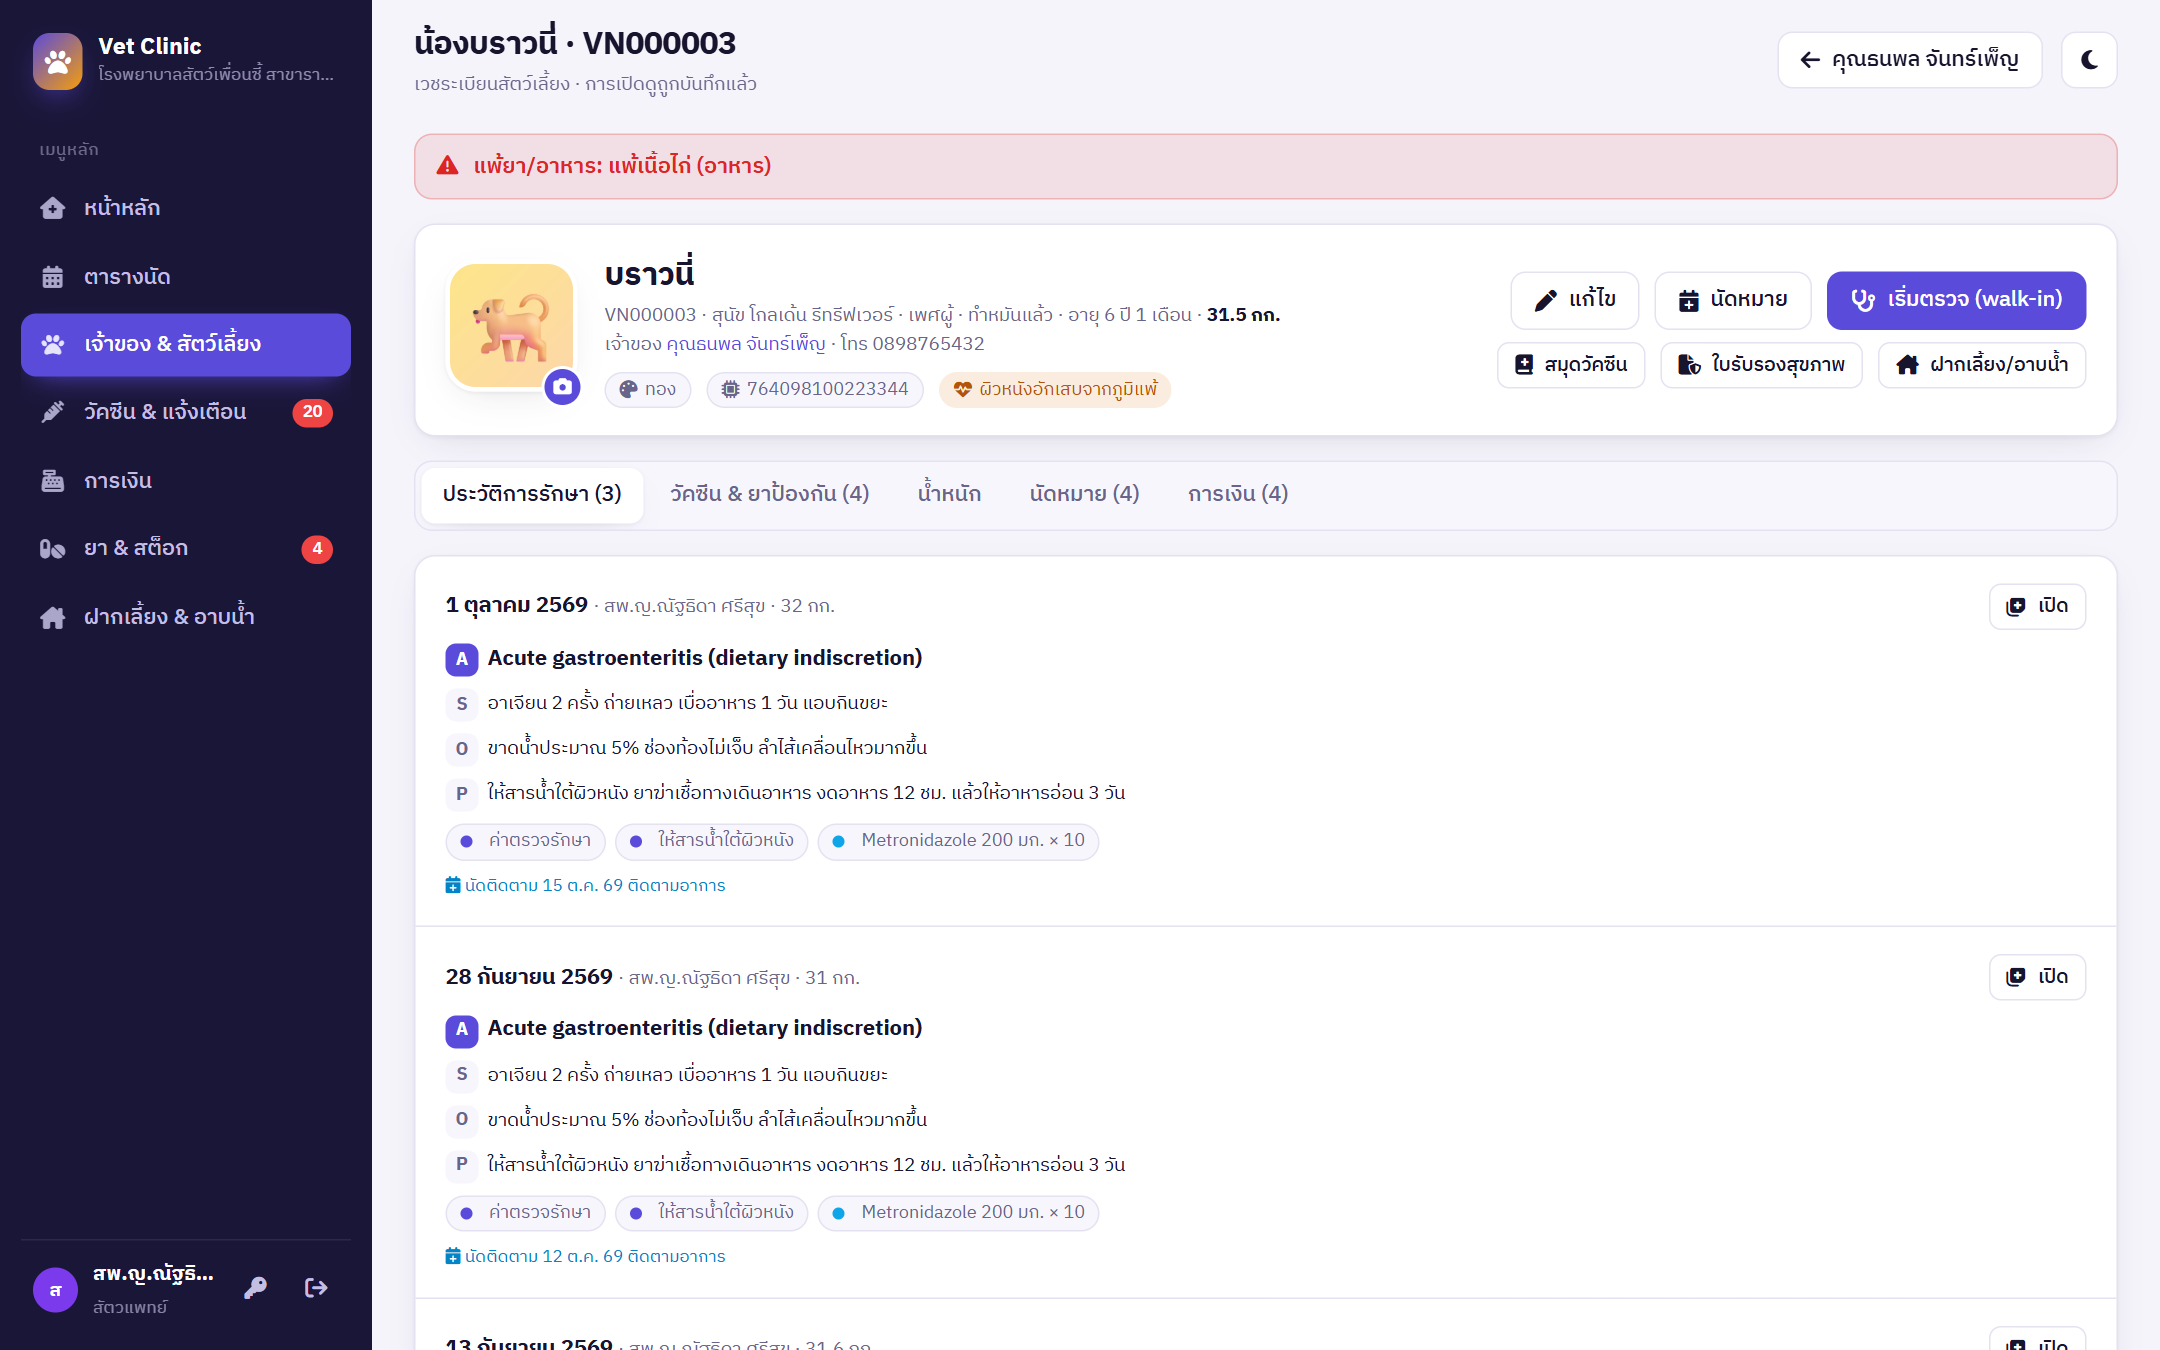Viewport: 2160px width, 1350px height.
Task: Click the allergy warning triangle icon
Action: coord(447,166)
